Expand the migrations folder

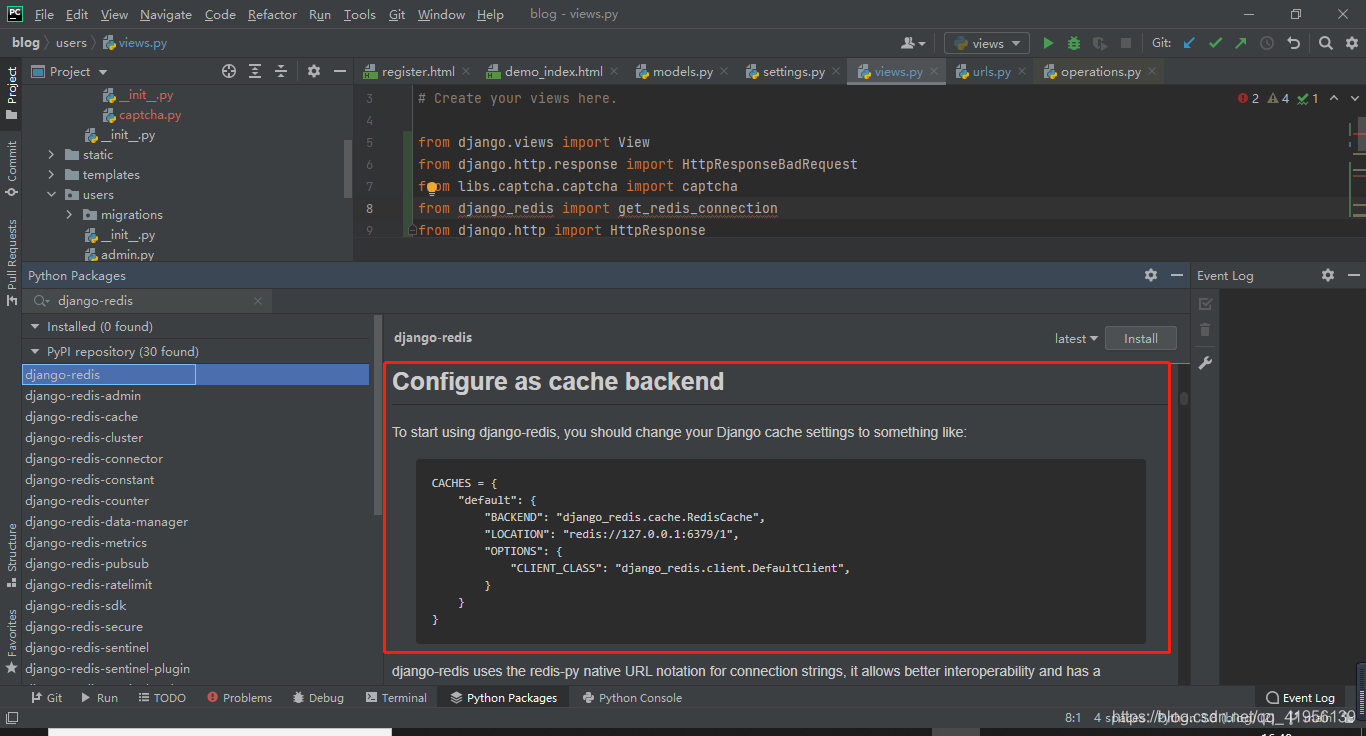point(70,215)
